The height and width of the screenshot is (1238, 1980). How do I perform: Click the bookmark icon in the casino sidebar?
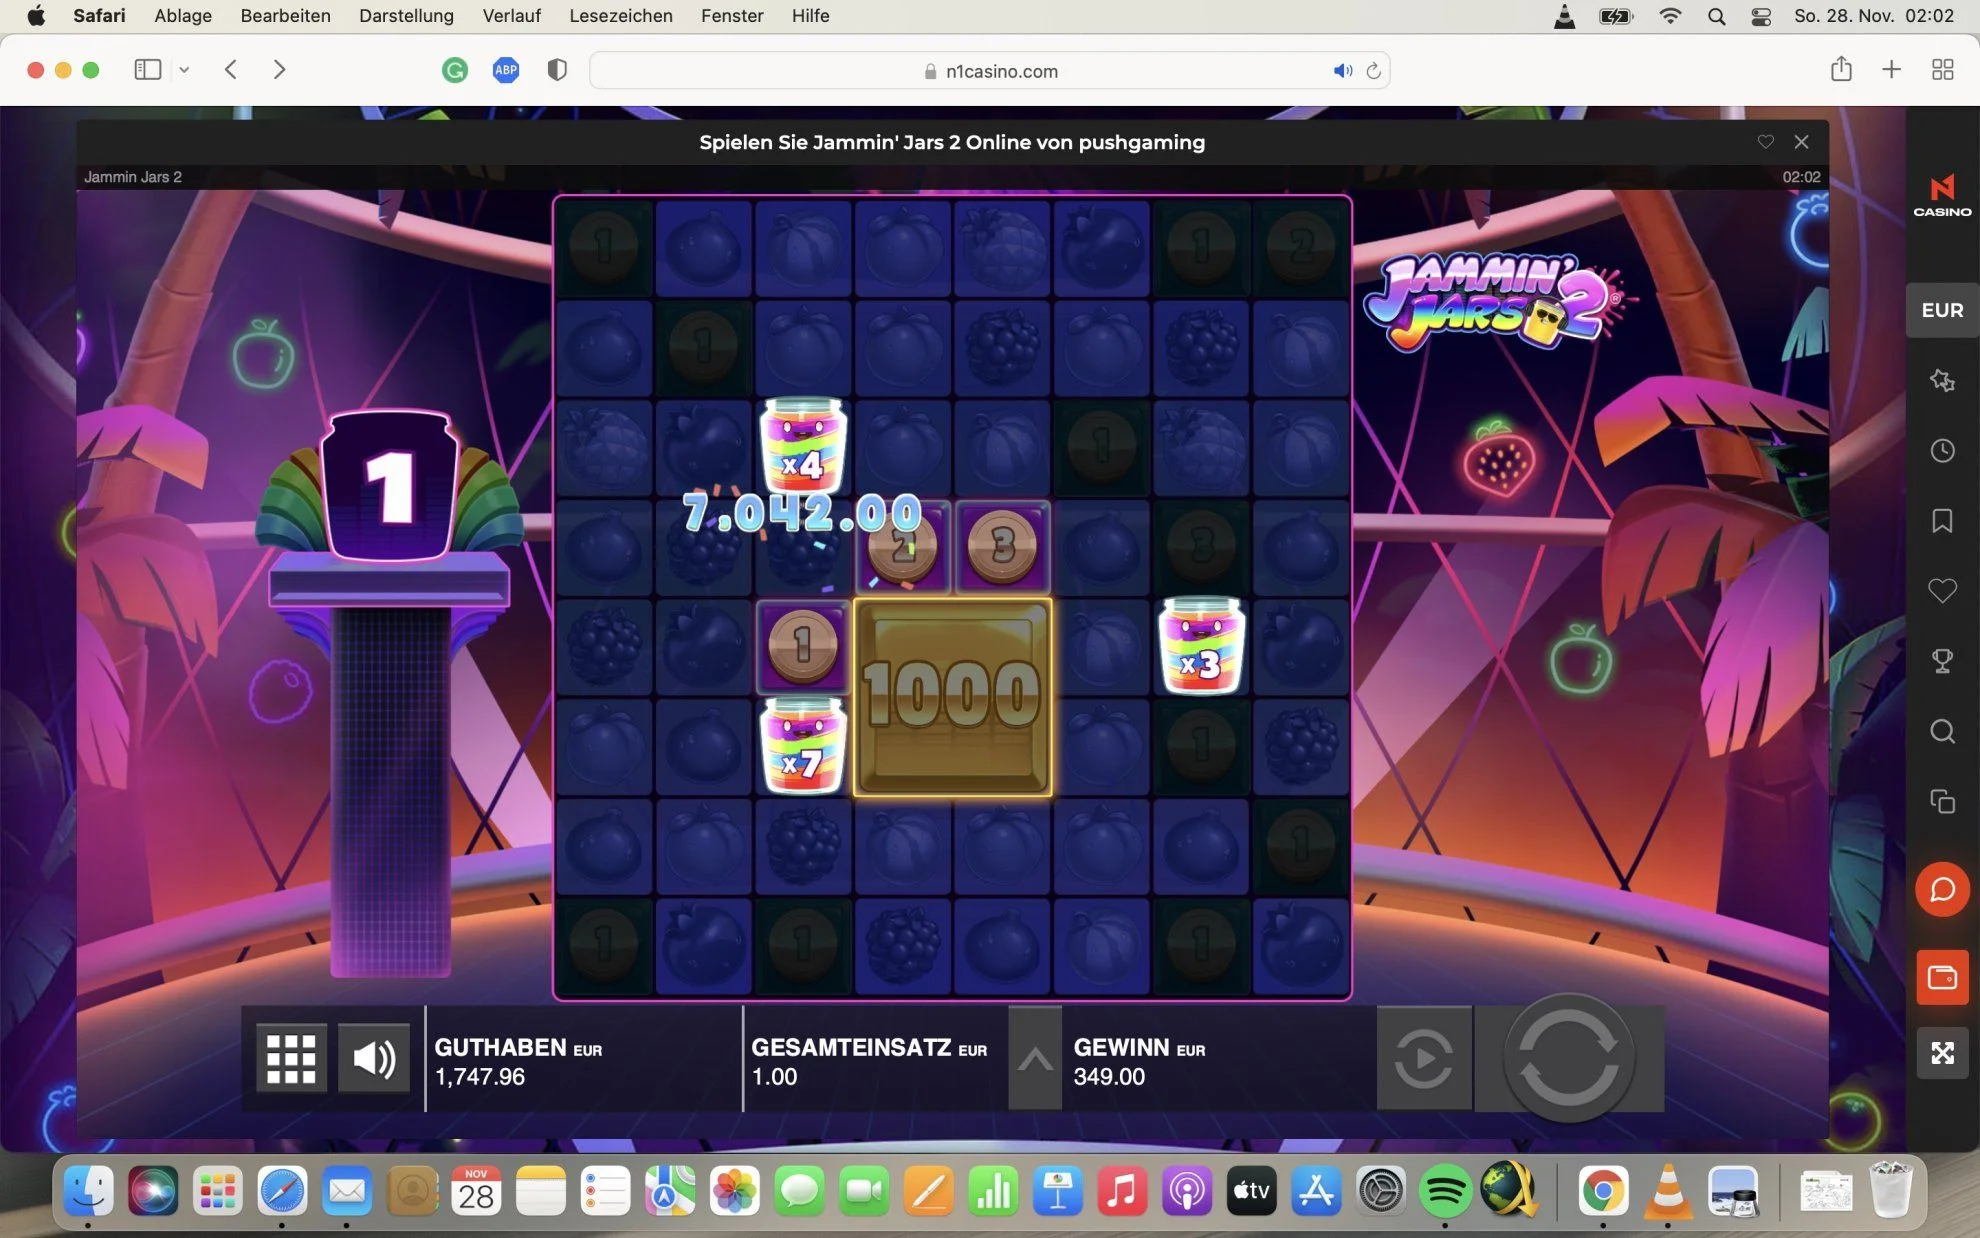point(1942,521)
